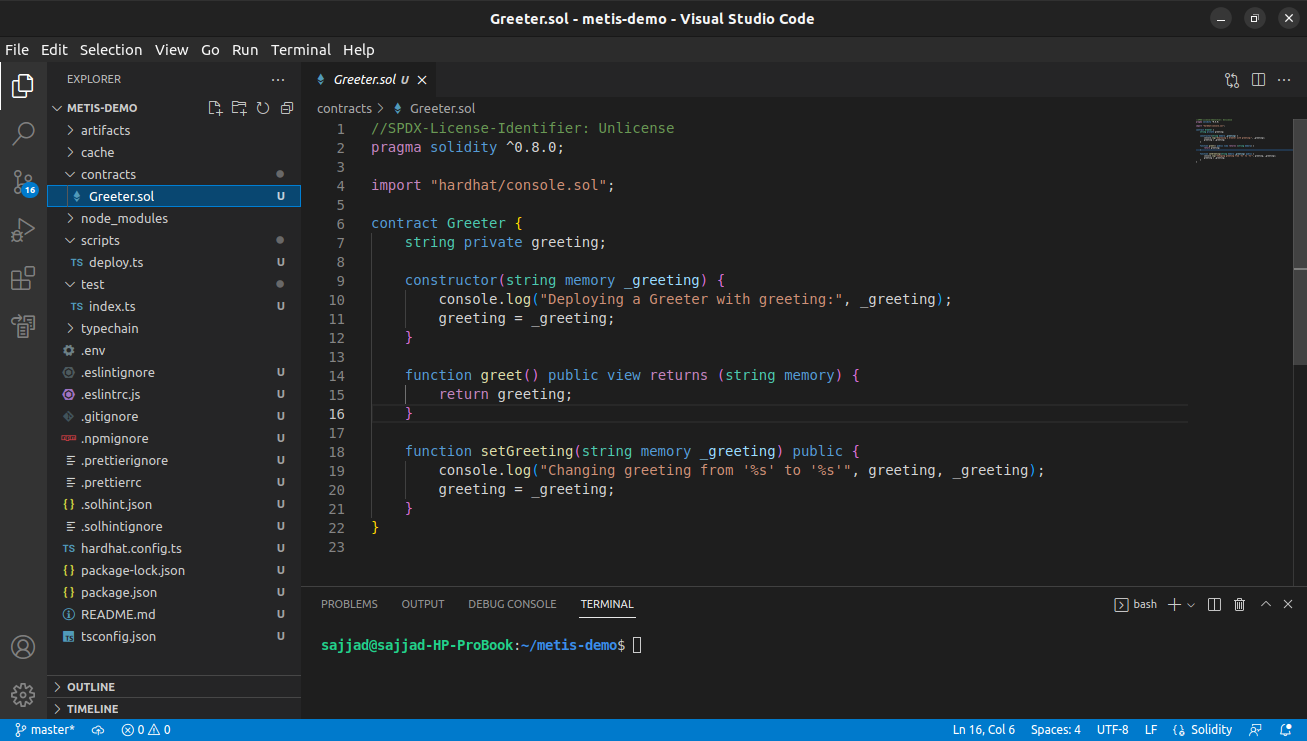1307x741 pixels.
Task: Expand the OUTLINE section
Action: click(x=90, y=687)
